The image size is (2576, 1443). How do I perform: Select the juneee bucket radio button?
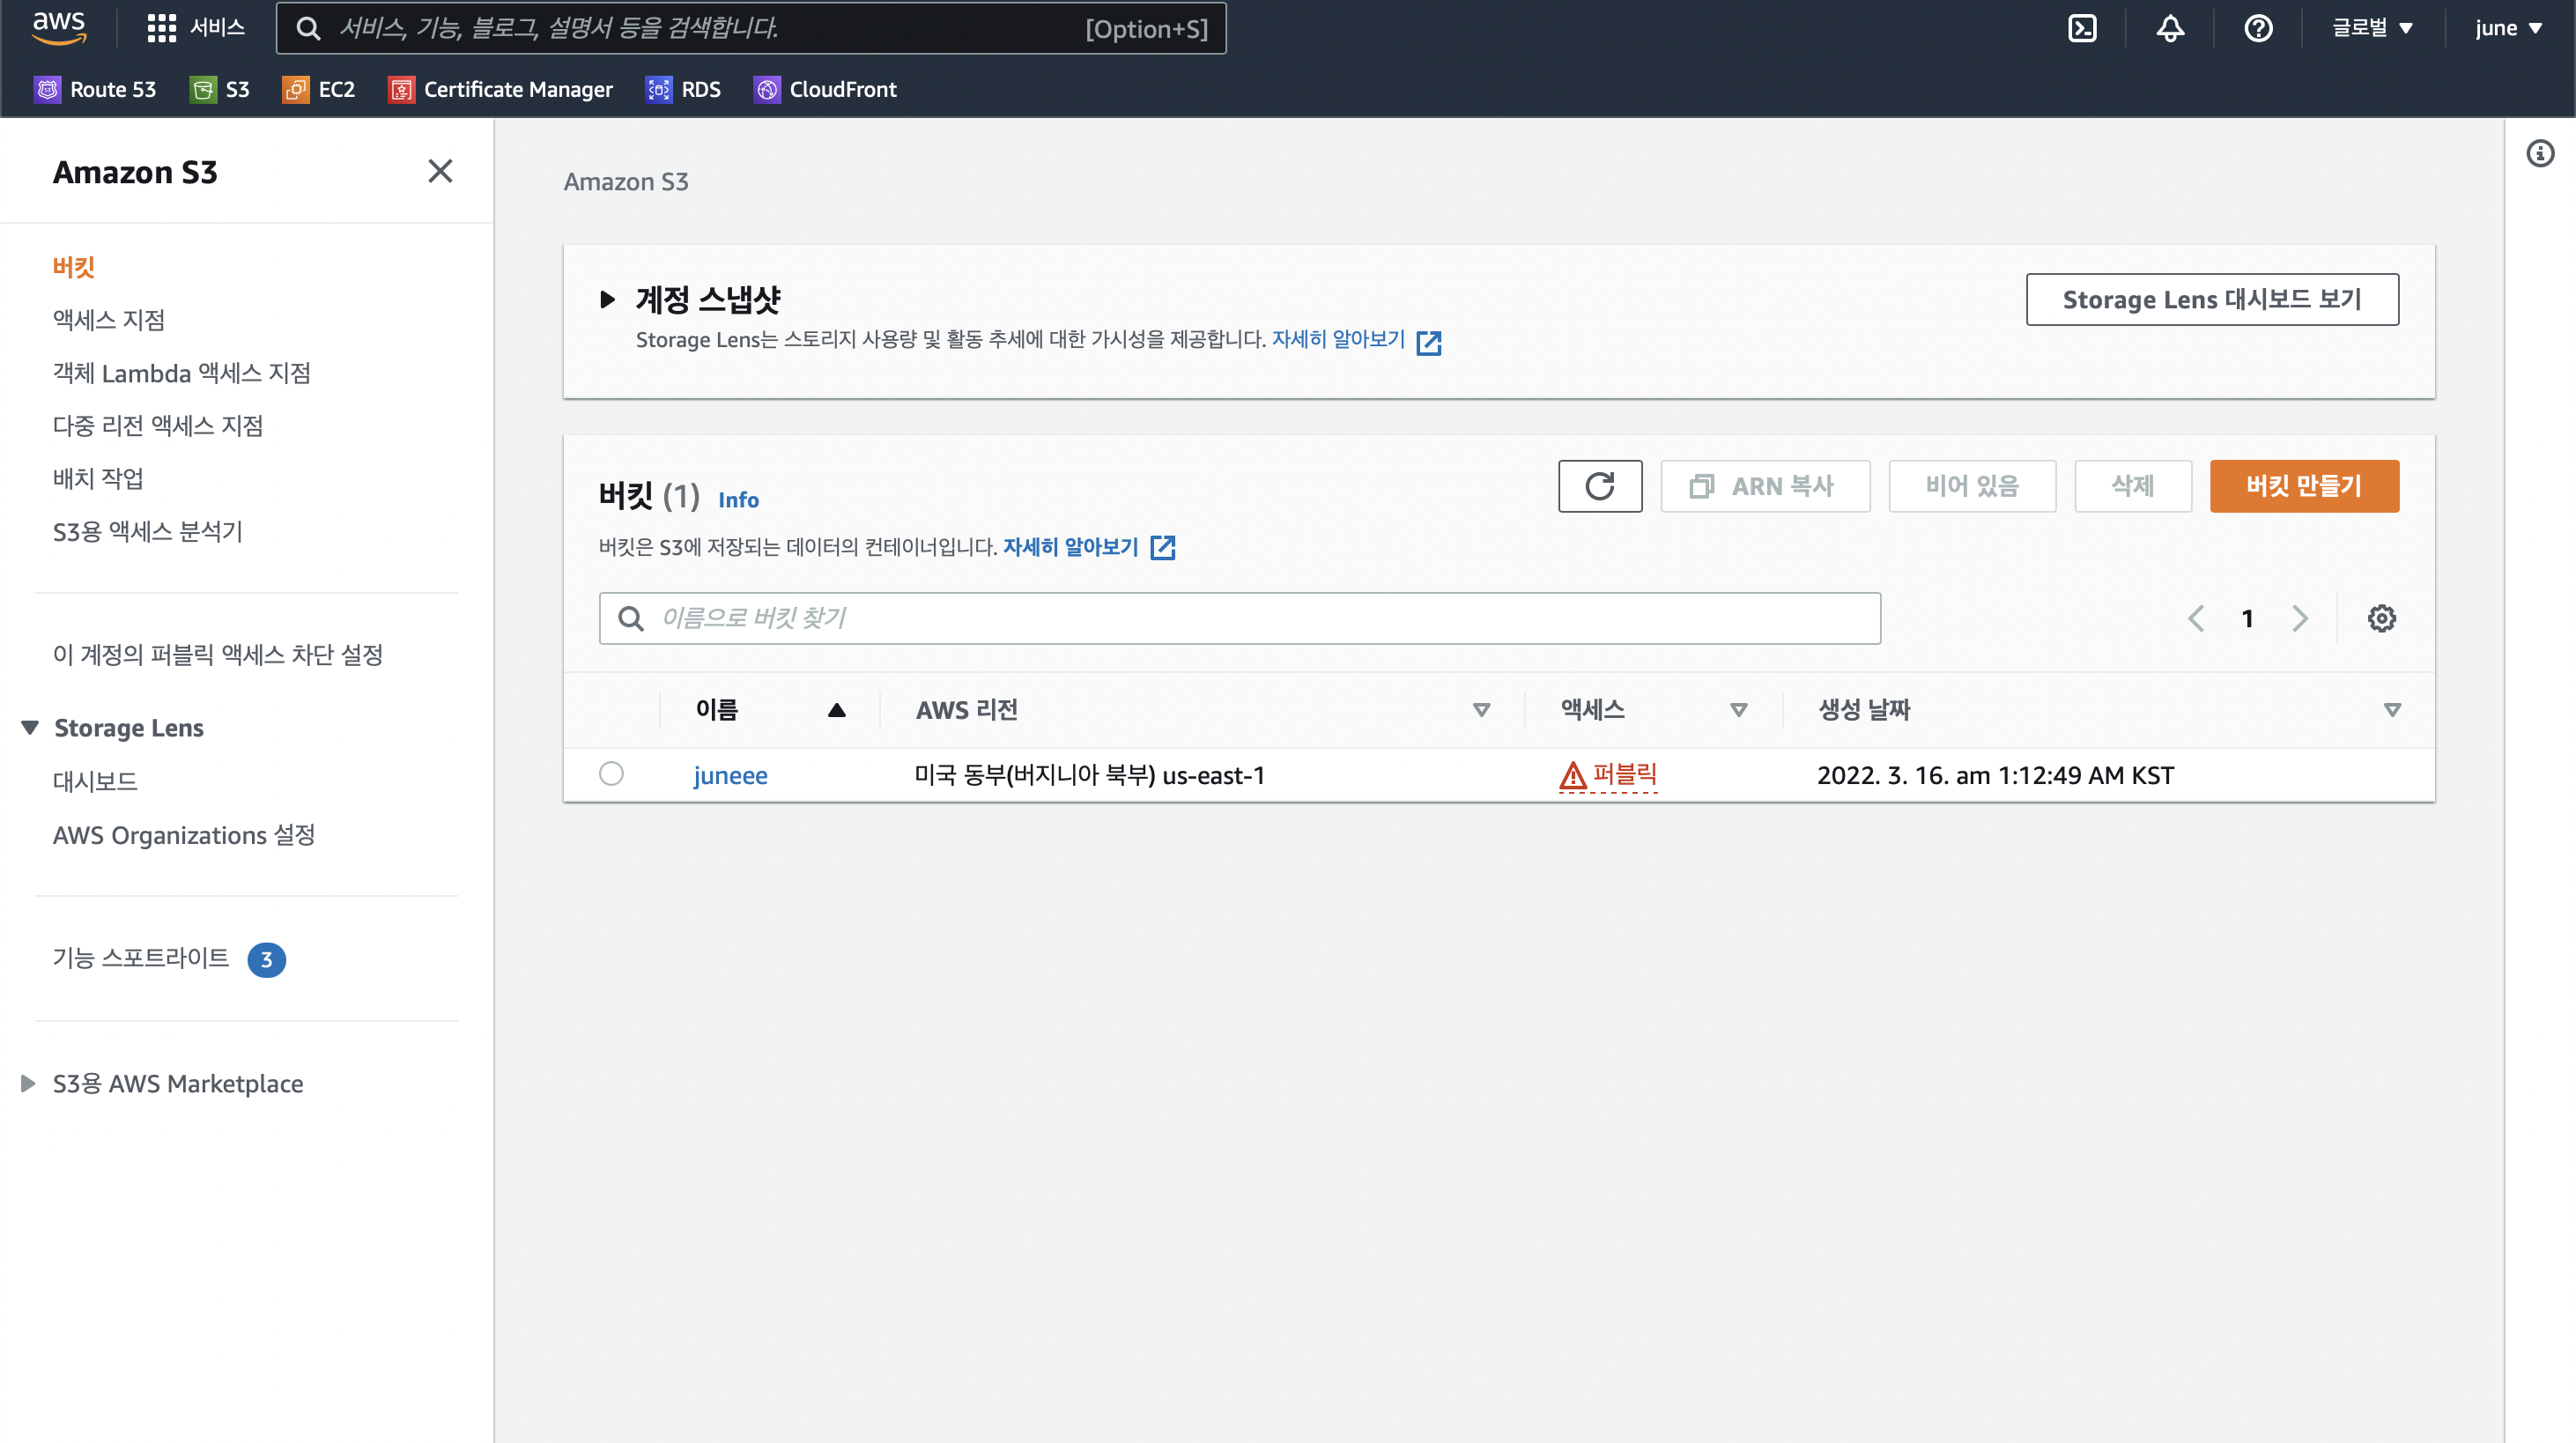click(x=611, y=773)
